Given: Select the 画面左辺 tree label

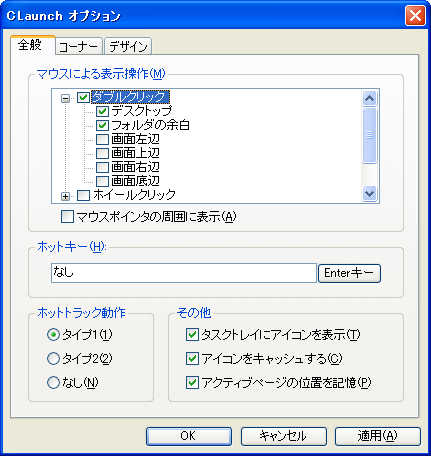Looking at the screenshot, I should coord(135,139).
